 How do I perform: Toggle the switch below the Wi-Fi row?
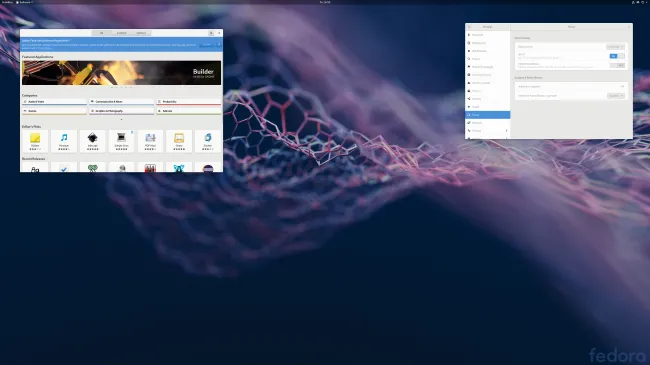[617, 65]
